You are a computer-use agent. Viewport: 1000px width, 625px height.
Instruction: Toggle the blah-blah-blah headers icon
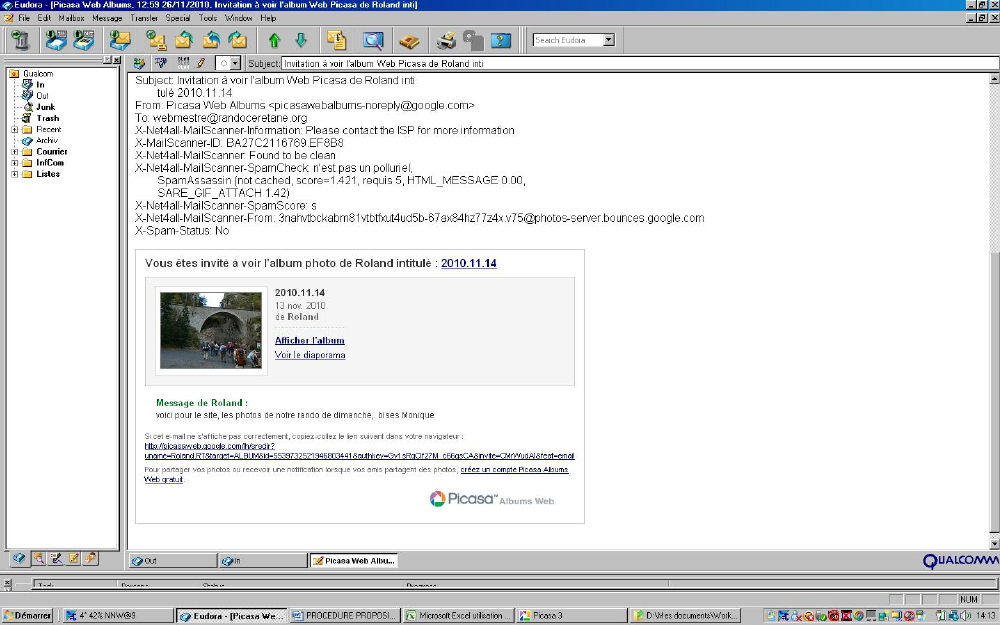click(184, 62)
